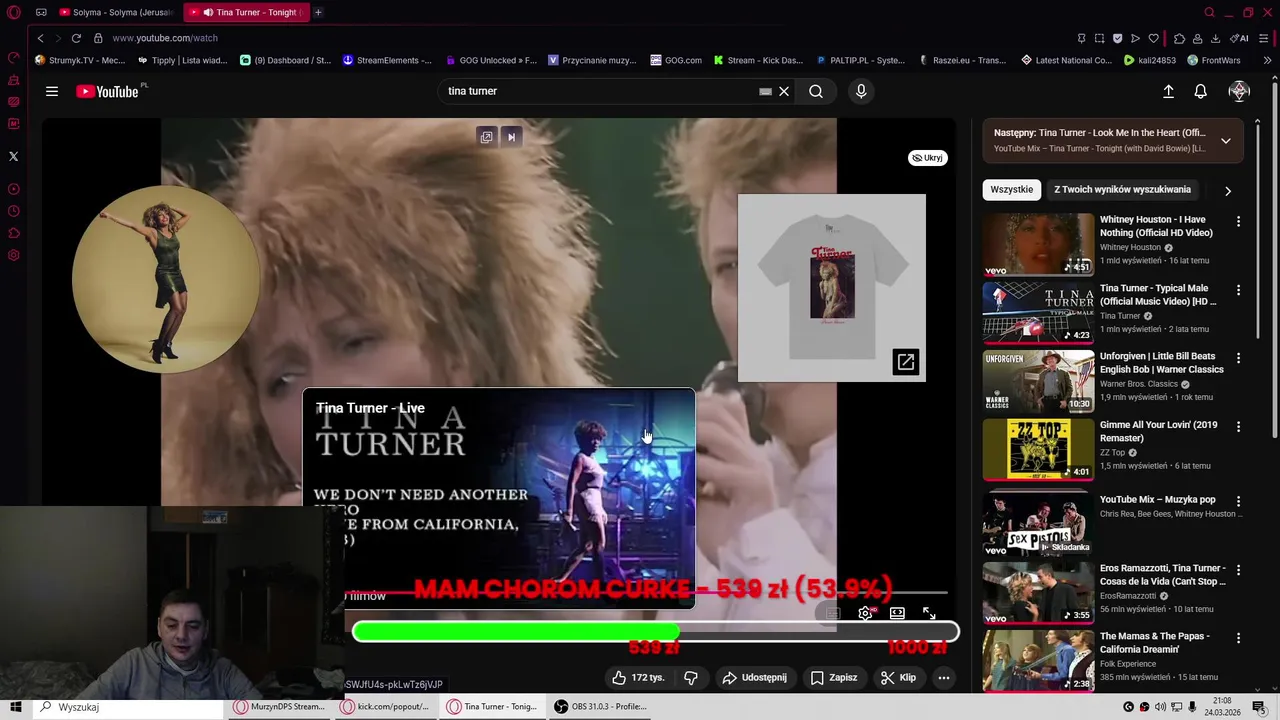
Task: Click the heart bookmark icon in address bar
Action: [x=1153, y=38]
